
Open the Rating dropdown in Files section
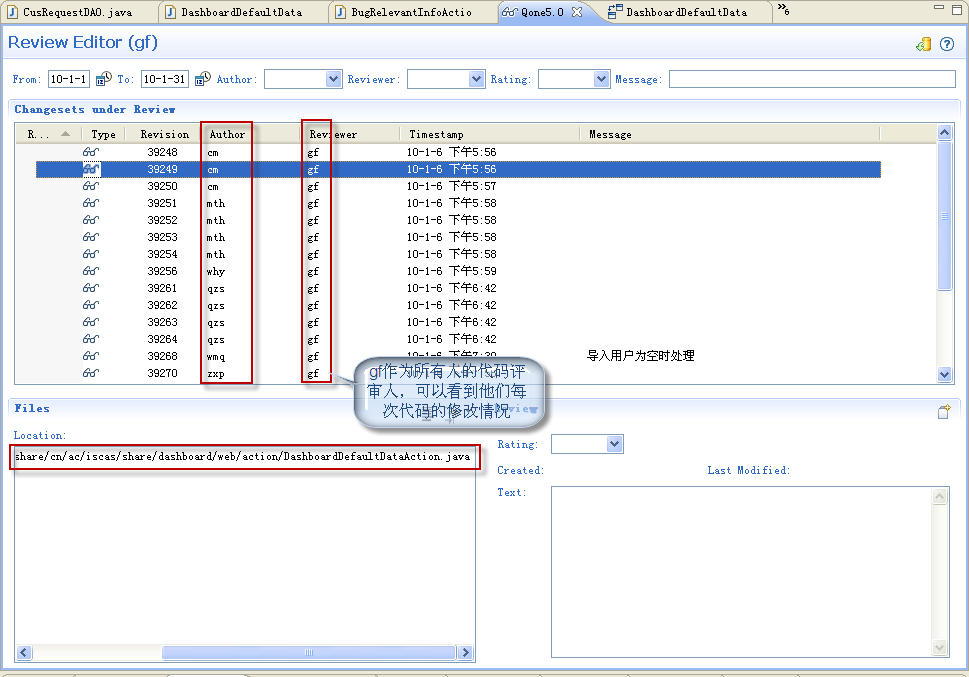point(614,444)
